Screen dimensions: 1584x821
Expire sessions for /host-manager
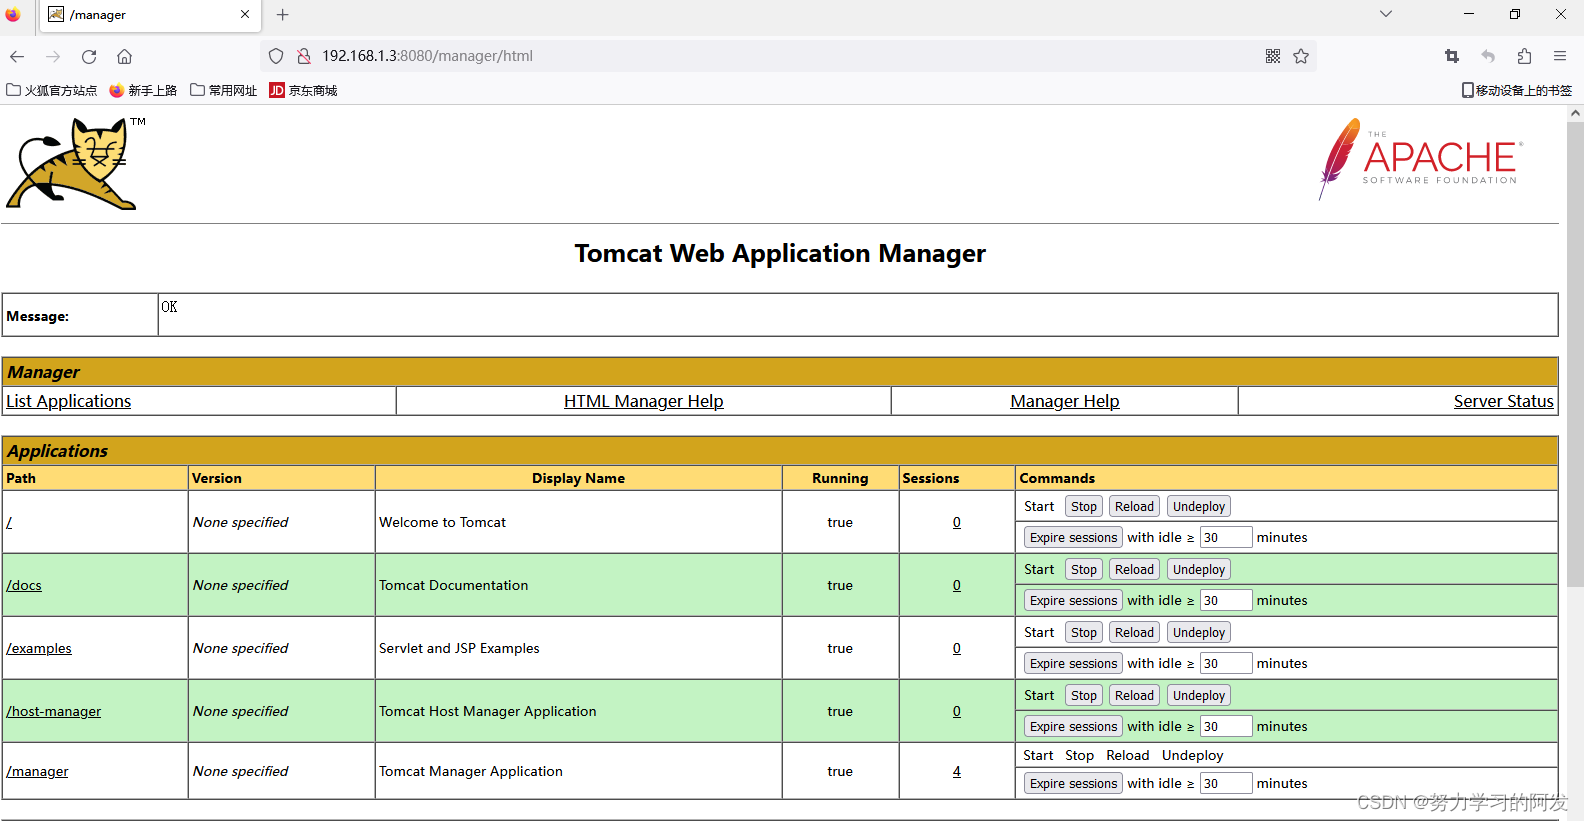tap(1073, 727)
